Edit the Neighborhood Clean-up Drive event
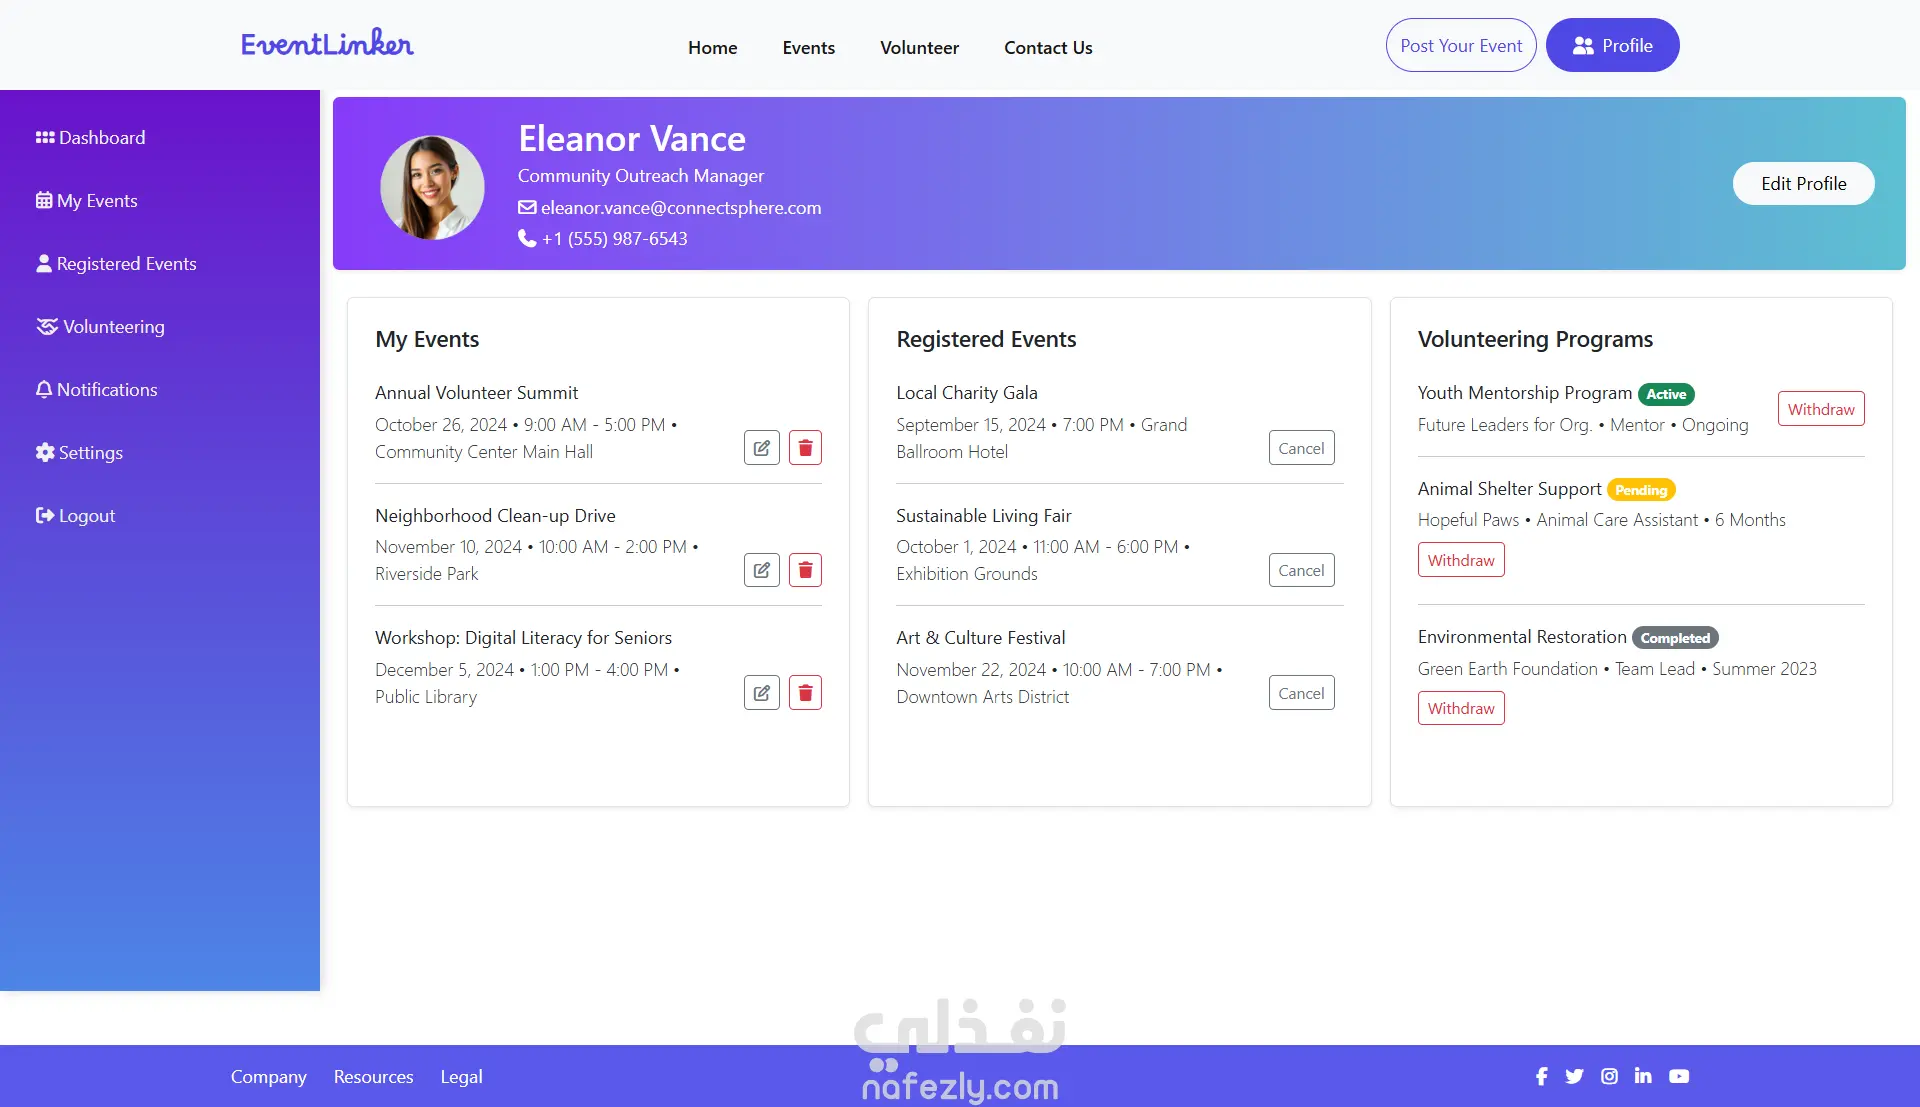The width and height of the screenshot is (1920, 1107). pyautogui.click(x=761, y=570)
